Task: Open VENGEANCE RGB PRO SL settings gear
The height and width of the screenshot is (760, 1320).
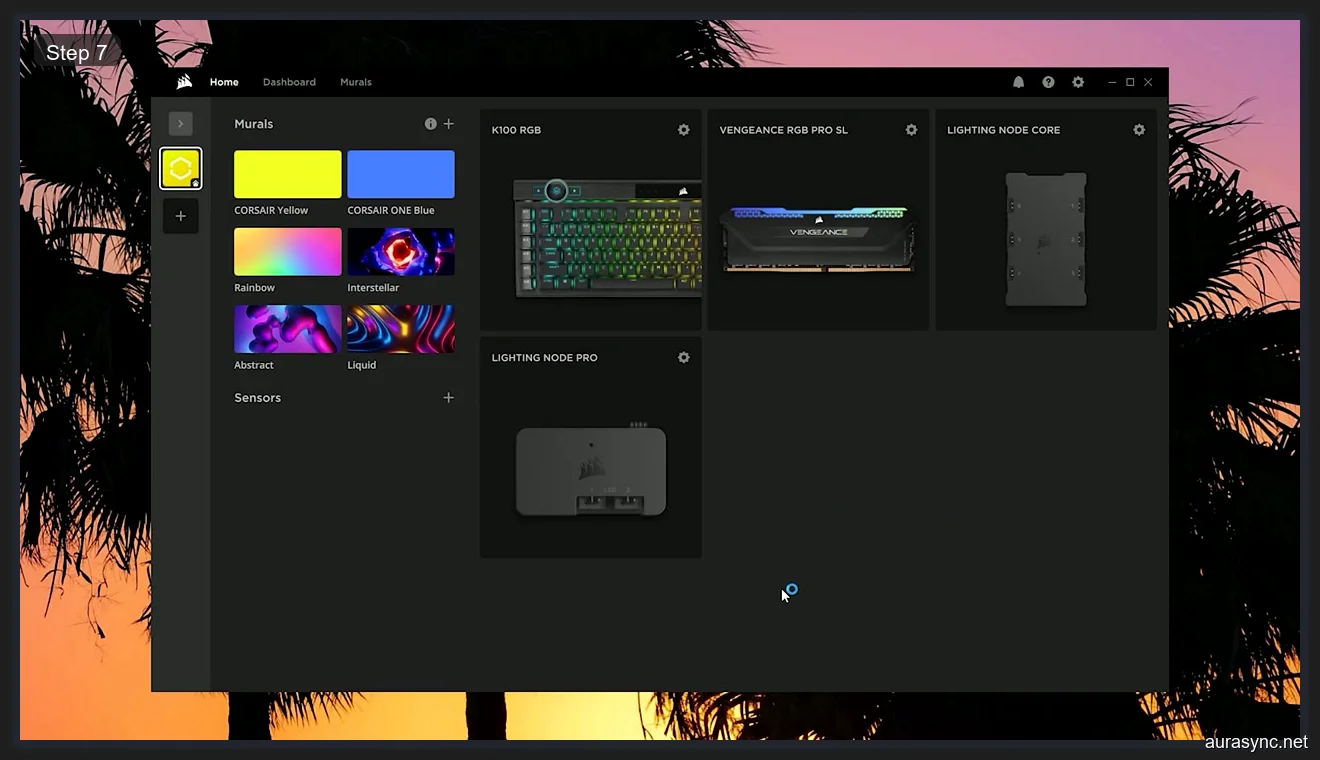Action: click(x=911, y=129)
